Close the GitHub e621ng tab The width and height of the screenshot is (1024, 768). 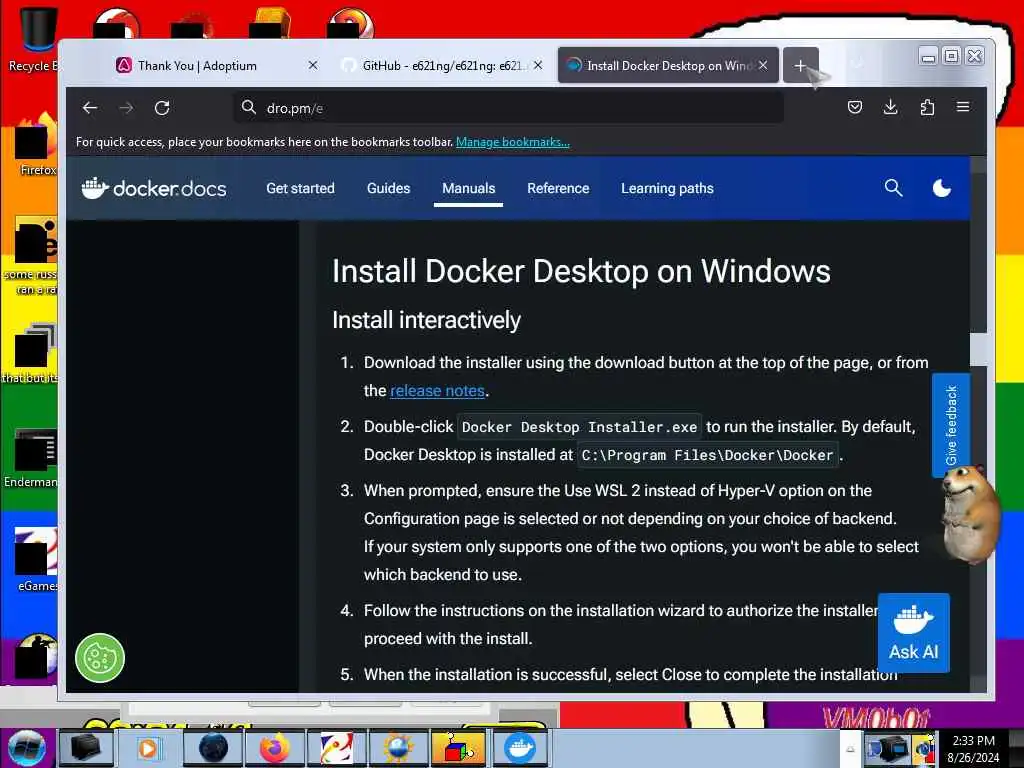(x=537, y=65)
